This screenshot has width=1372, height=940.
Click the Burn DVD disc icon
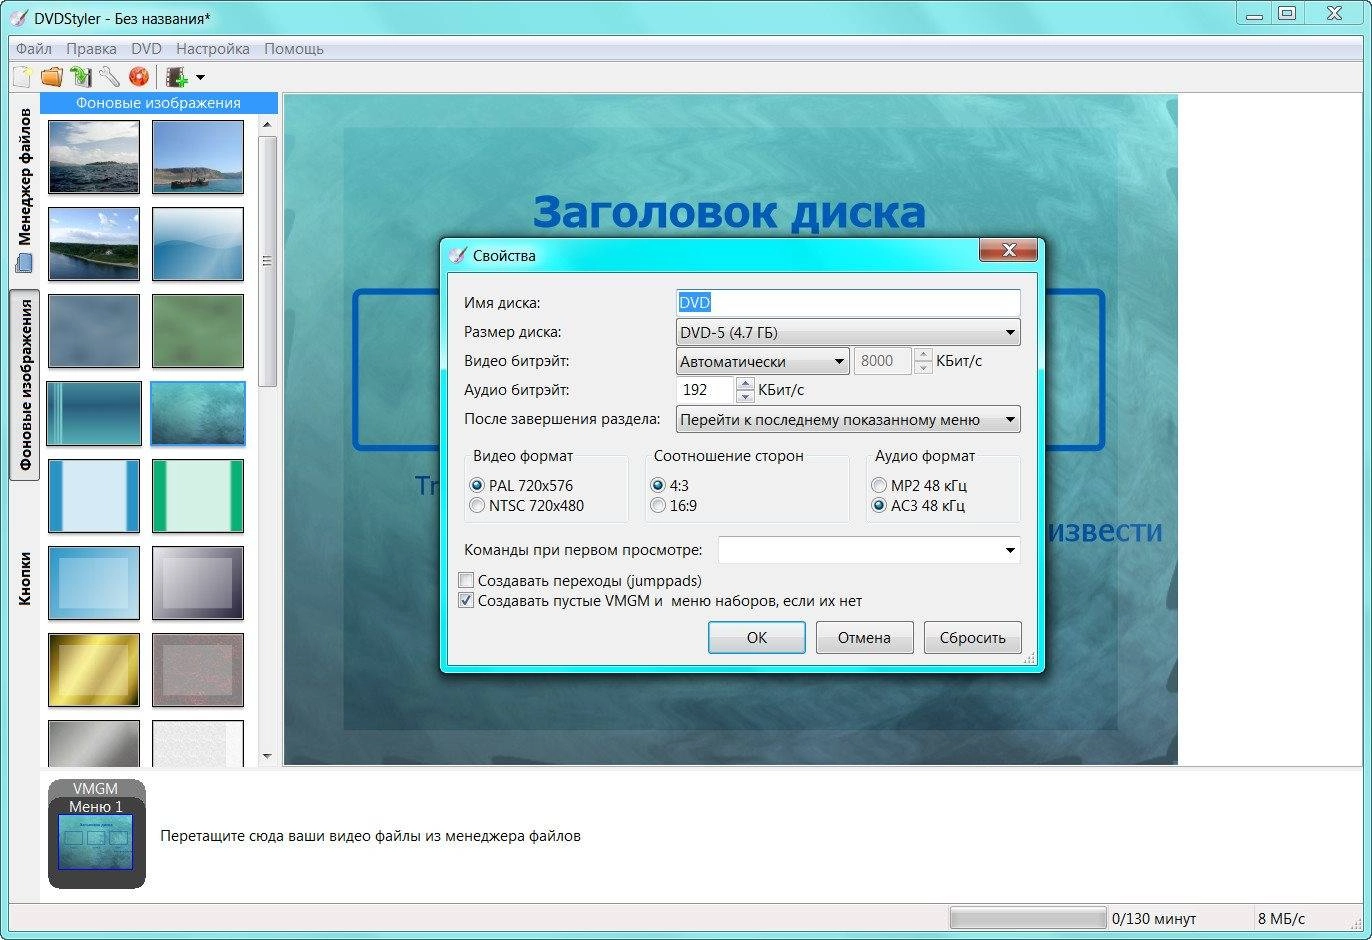click(138, 76)
